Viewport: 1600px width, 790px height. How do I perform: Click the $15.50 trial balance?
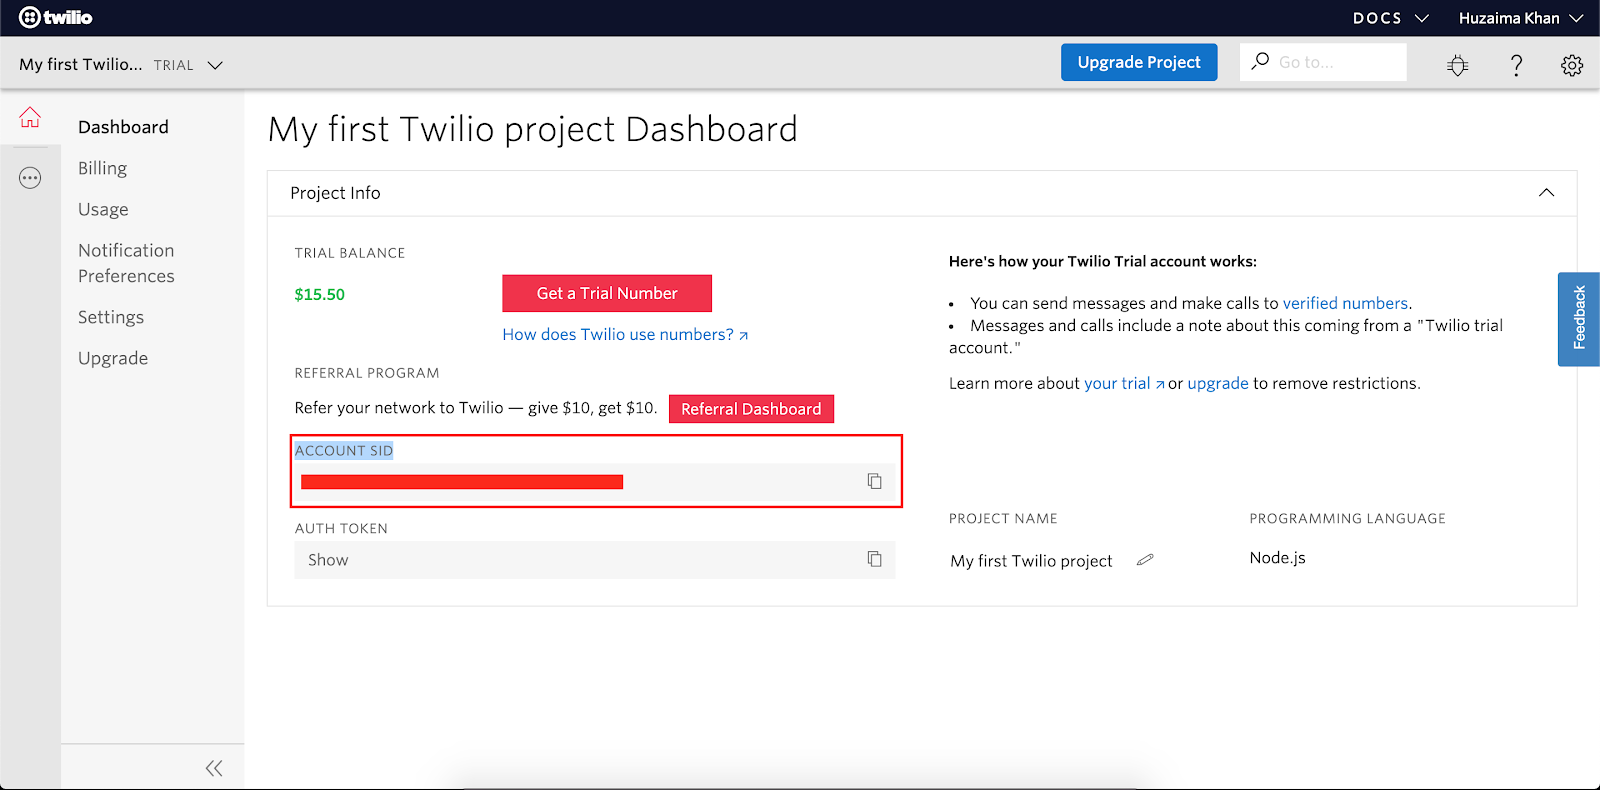319,294
